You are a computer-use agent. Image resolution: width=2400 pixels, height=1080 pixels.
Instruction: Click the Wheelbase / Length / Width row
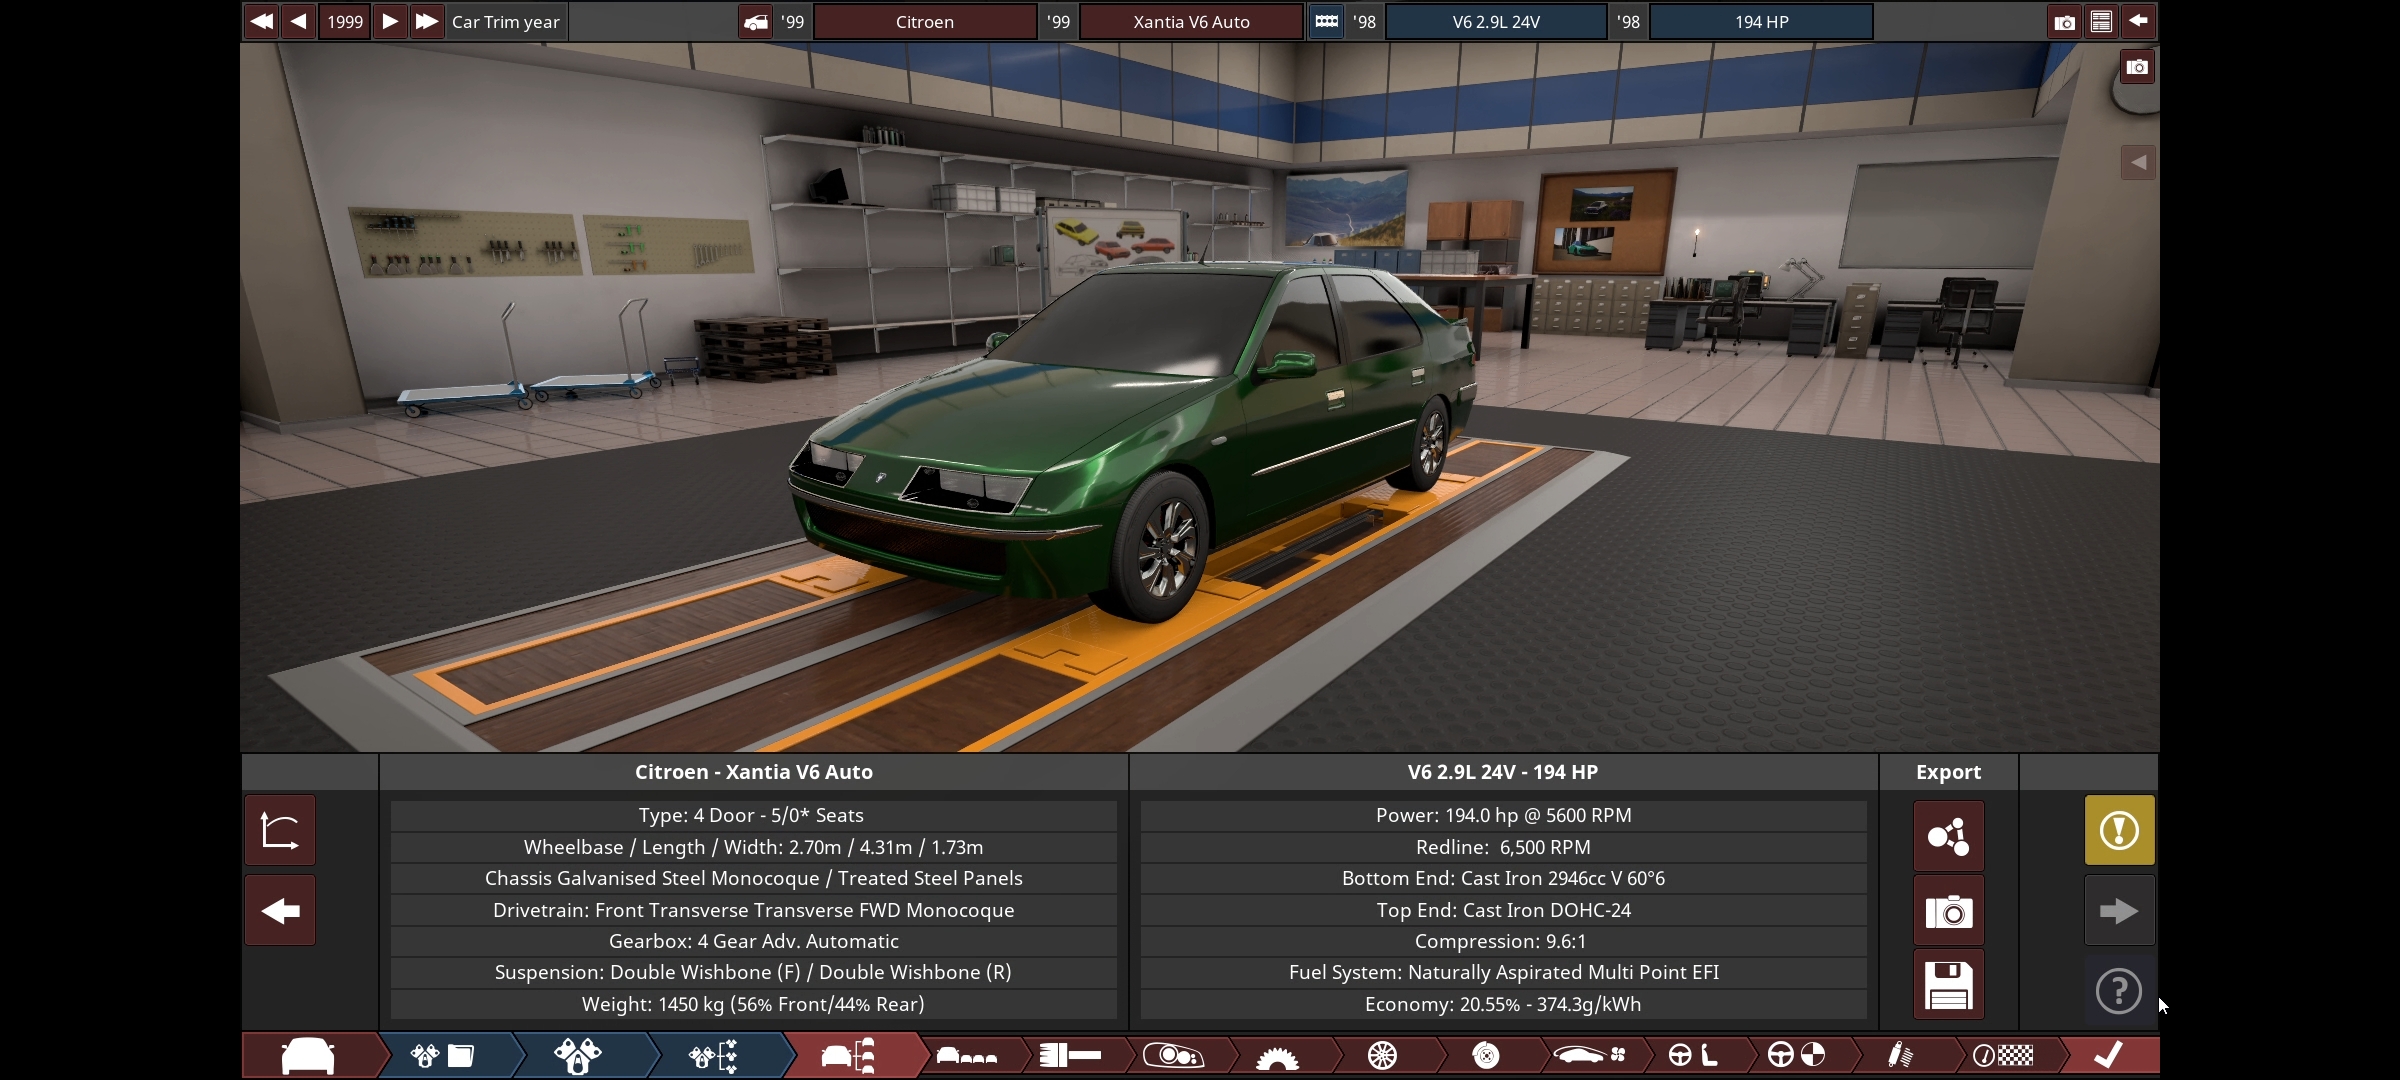tap(754, 847)
